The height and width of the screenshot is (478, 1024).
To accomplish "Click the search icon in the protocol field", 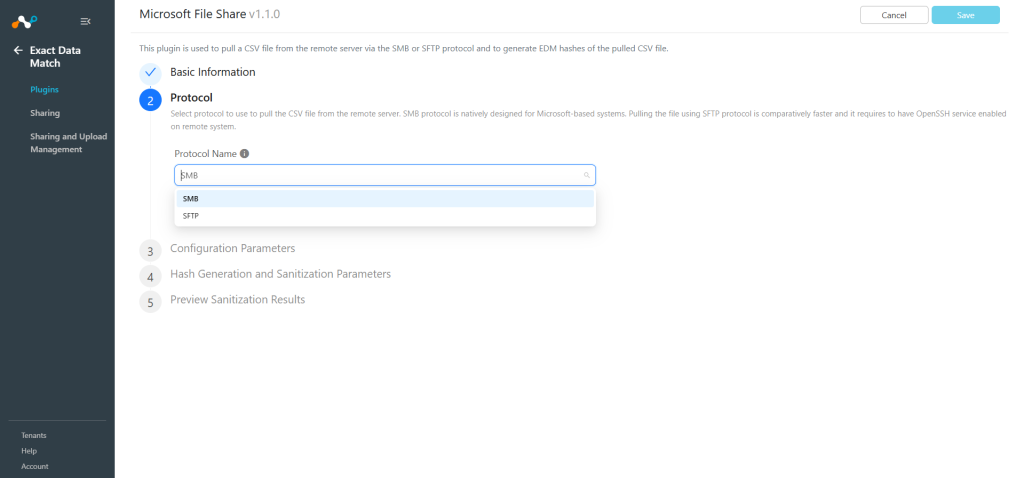I will coord(586,175).
